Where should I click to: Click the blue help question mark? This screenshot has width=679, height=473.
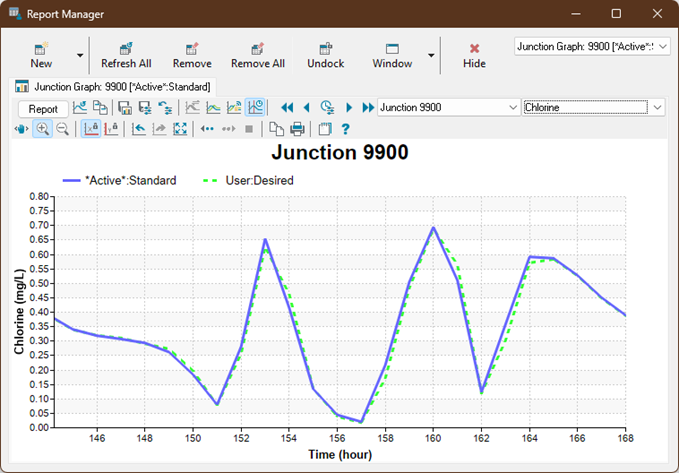pyautogui.click(x=345, y=129)
